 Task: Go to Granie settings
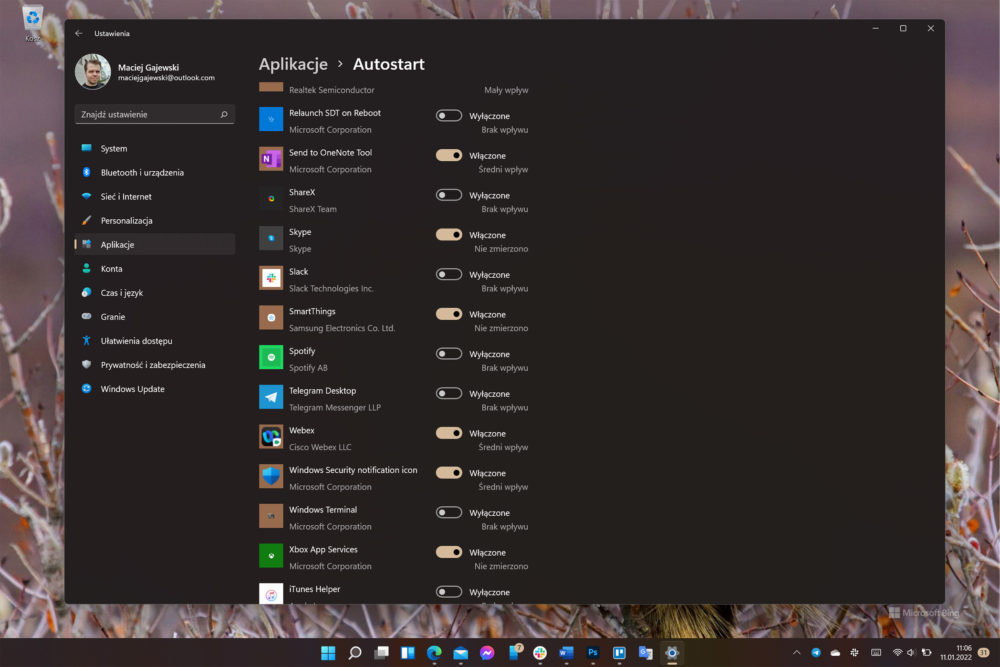pos(155,316)
